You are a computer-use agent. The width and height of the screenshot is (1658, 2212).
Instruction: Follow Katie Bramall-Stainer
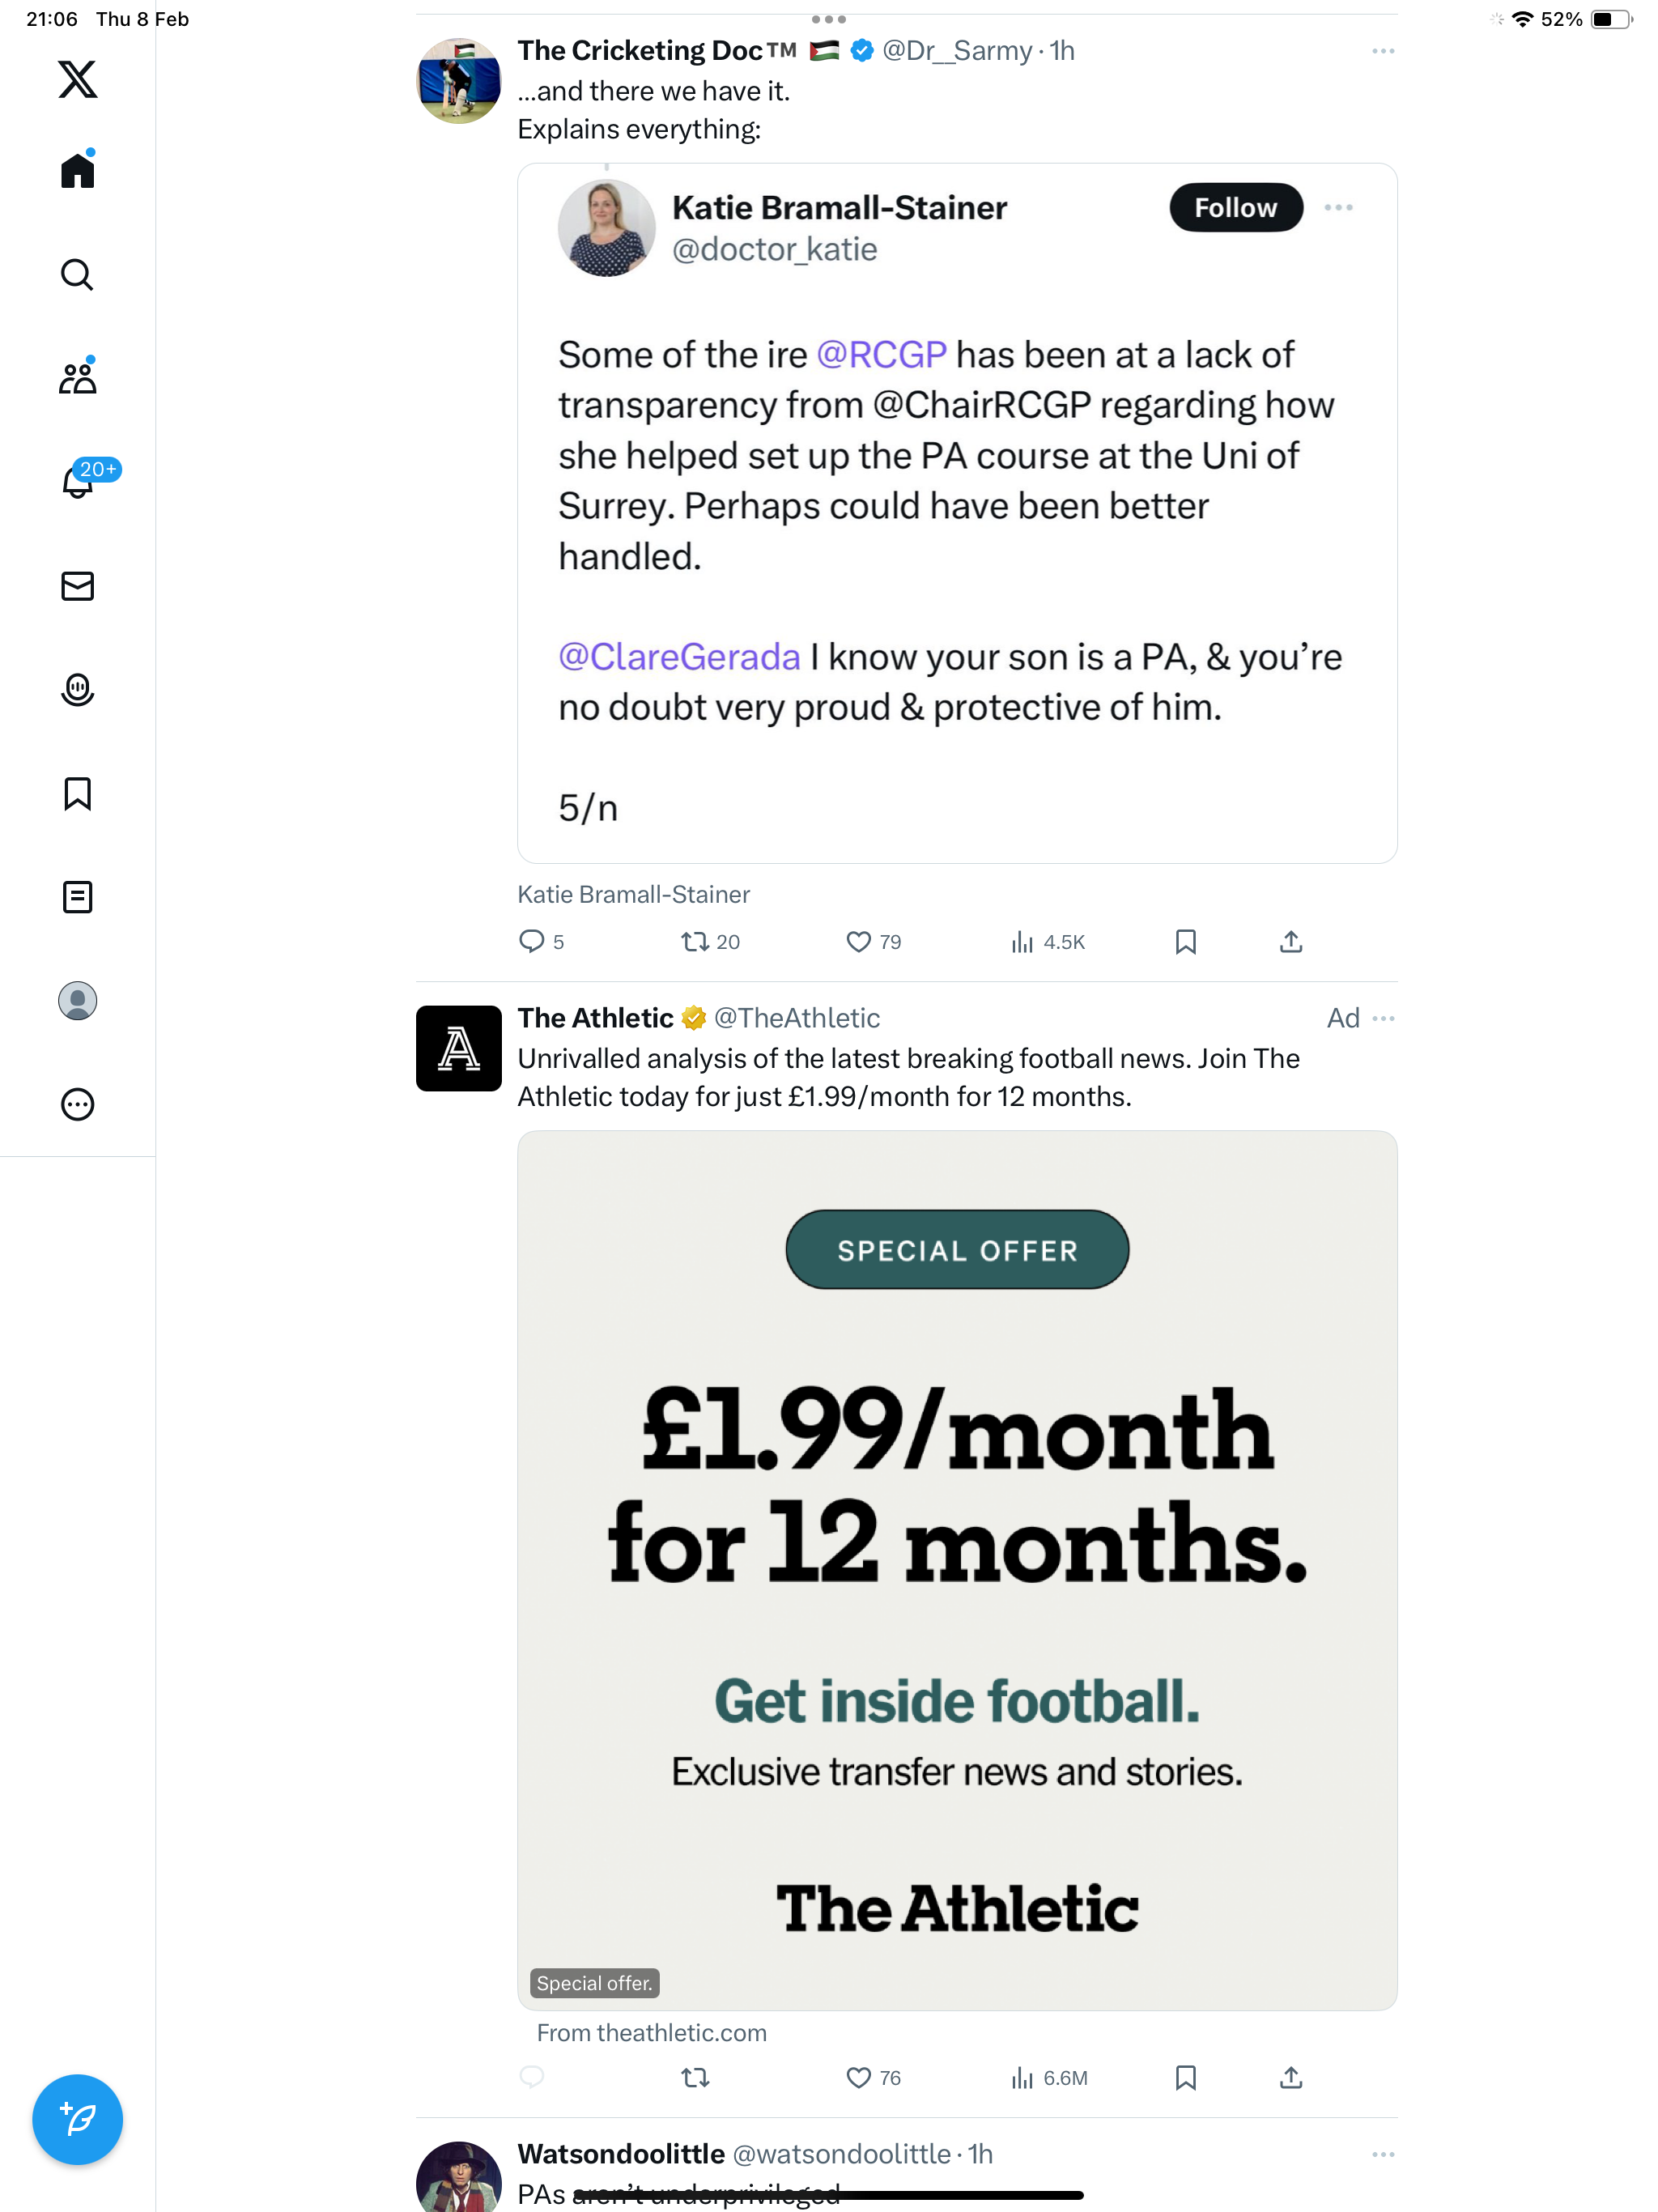click(1236, 208)
